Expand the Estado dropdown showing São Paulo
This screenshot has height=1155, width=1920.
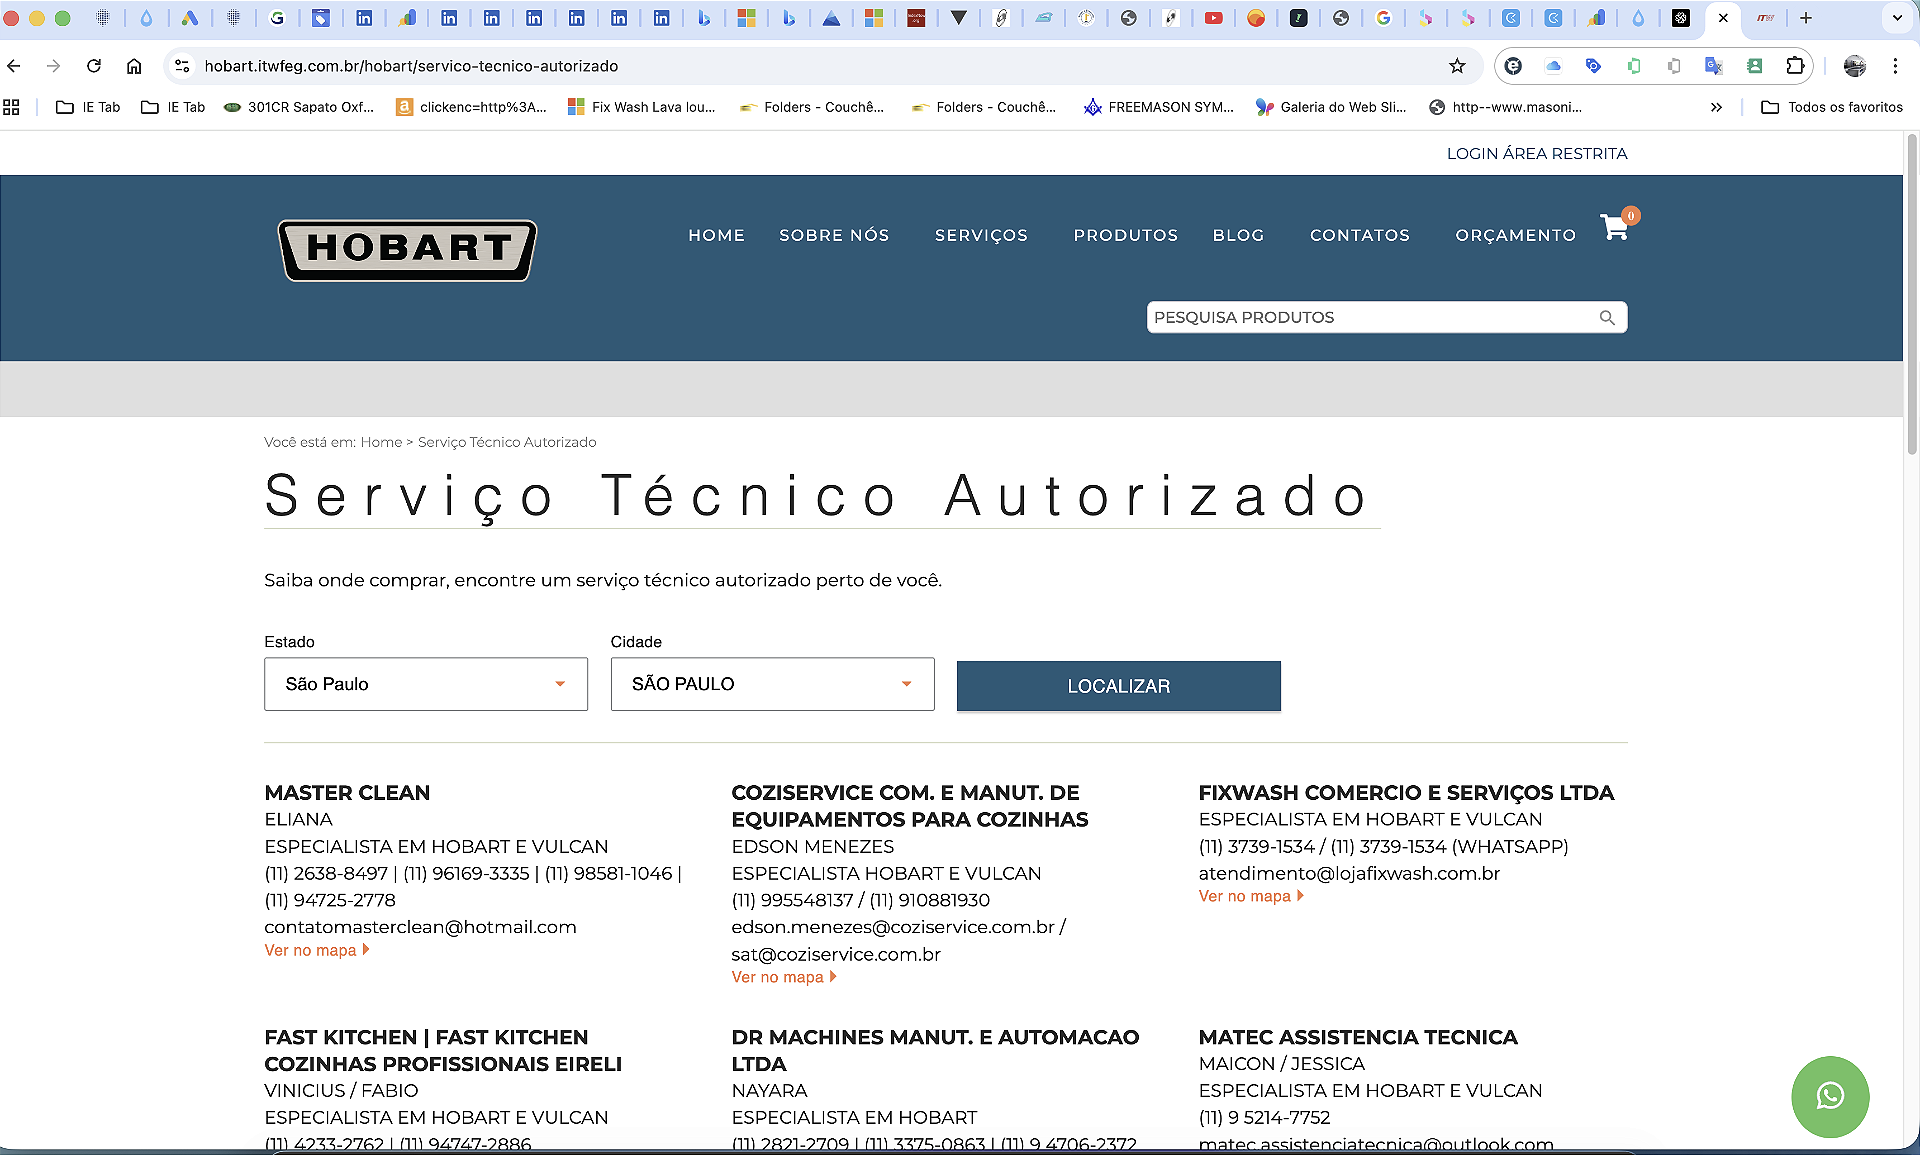pyautogui.click(x=426, y=684)
